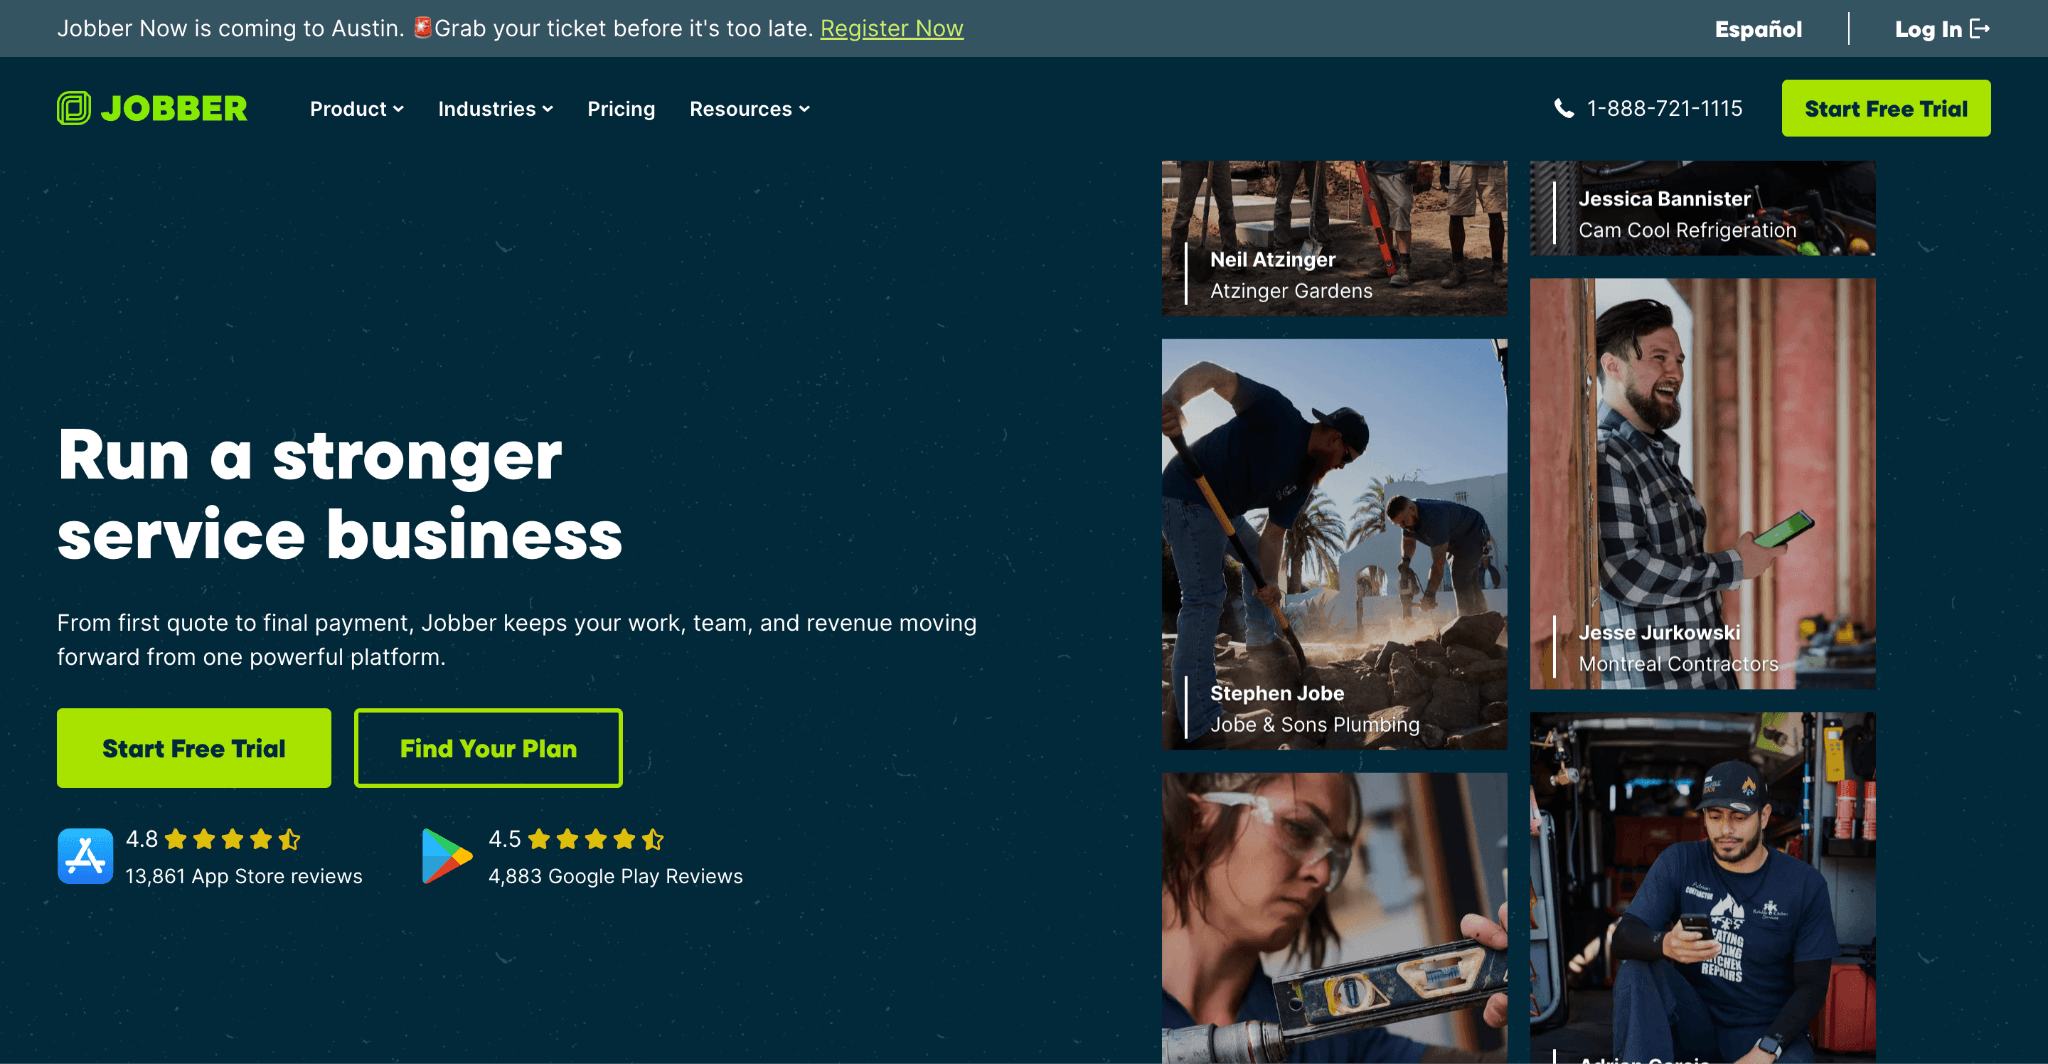Click the 4.5 rating number
The width and height of the screenshot is (2048, 1064).
(504, 839)
